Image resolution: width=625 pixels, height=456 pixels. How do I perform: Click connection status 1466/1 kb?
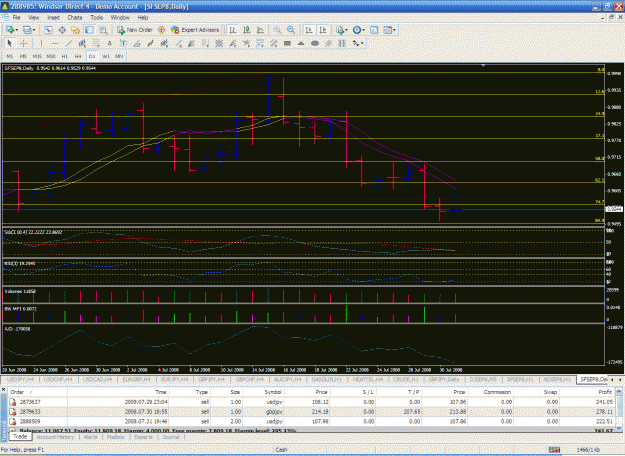(588, 450)
